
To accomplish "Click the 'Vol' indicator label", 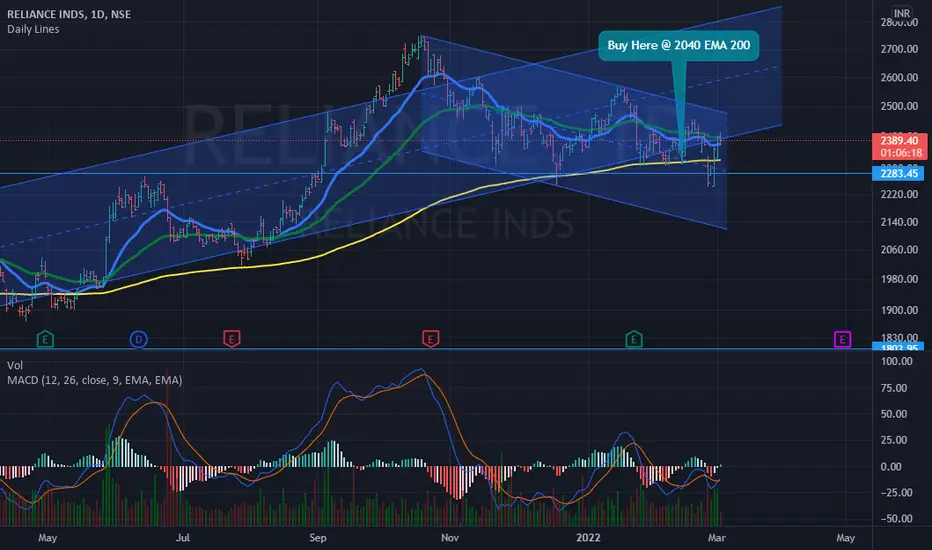I will pos(15,365).
